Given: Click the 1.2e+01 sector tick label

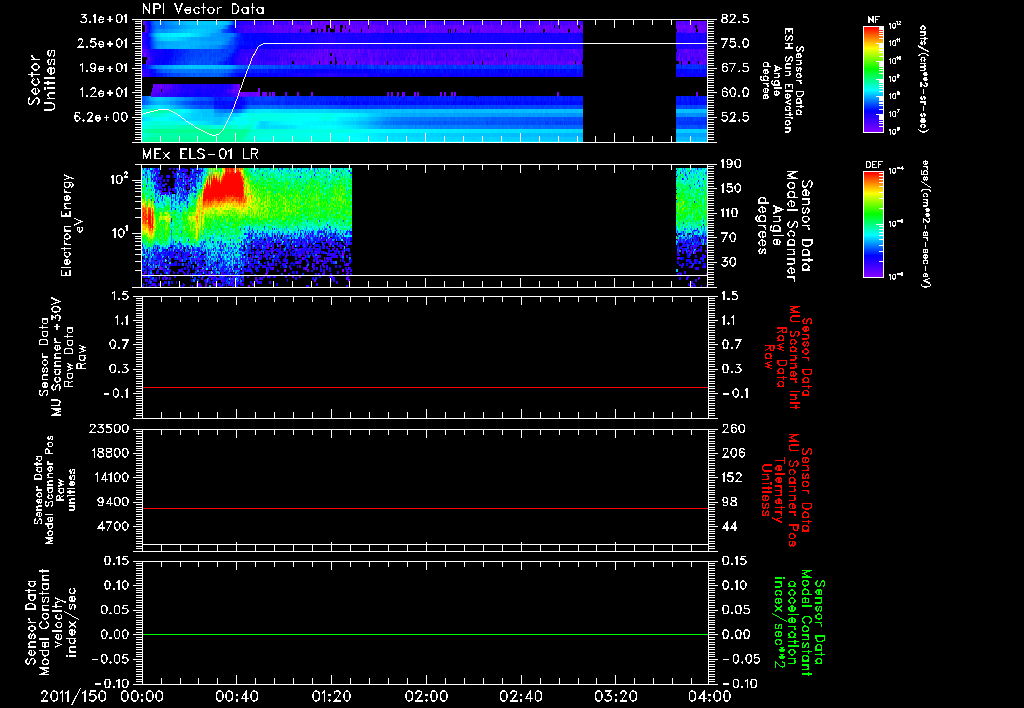Looking at the screenshot, I should (x=104, y=93).
